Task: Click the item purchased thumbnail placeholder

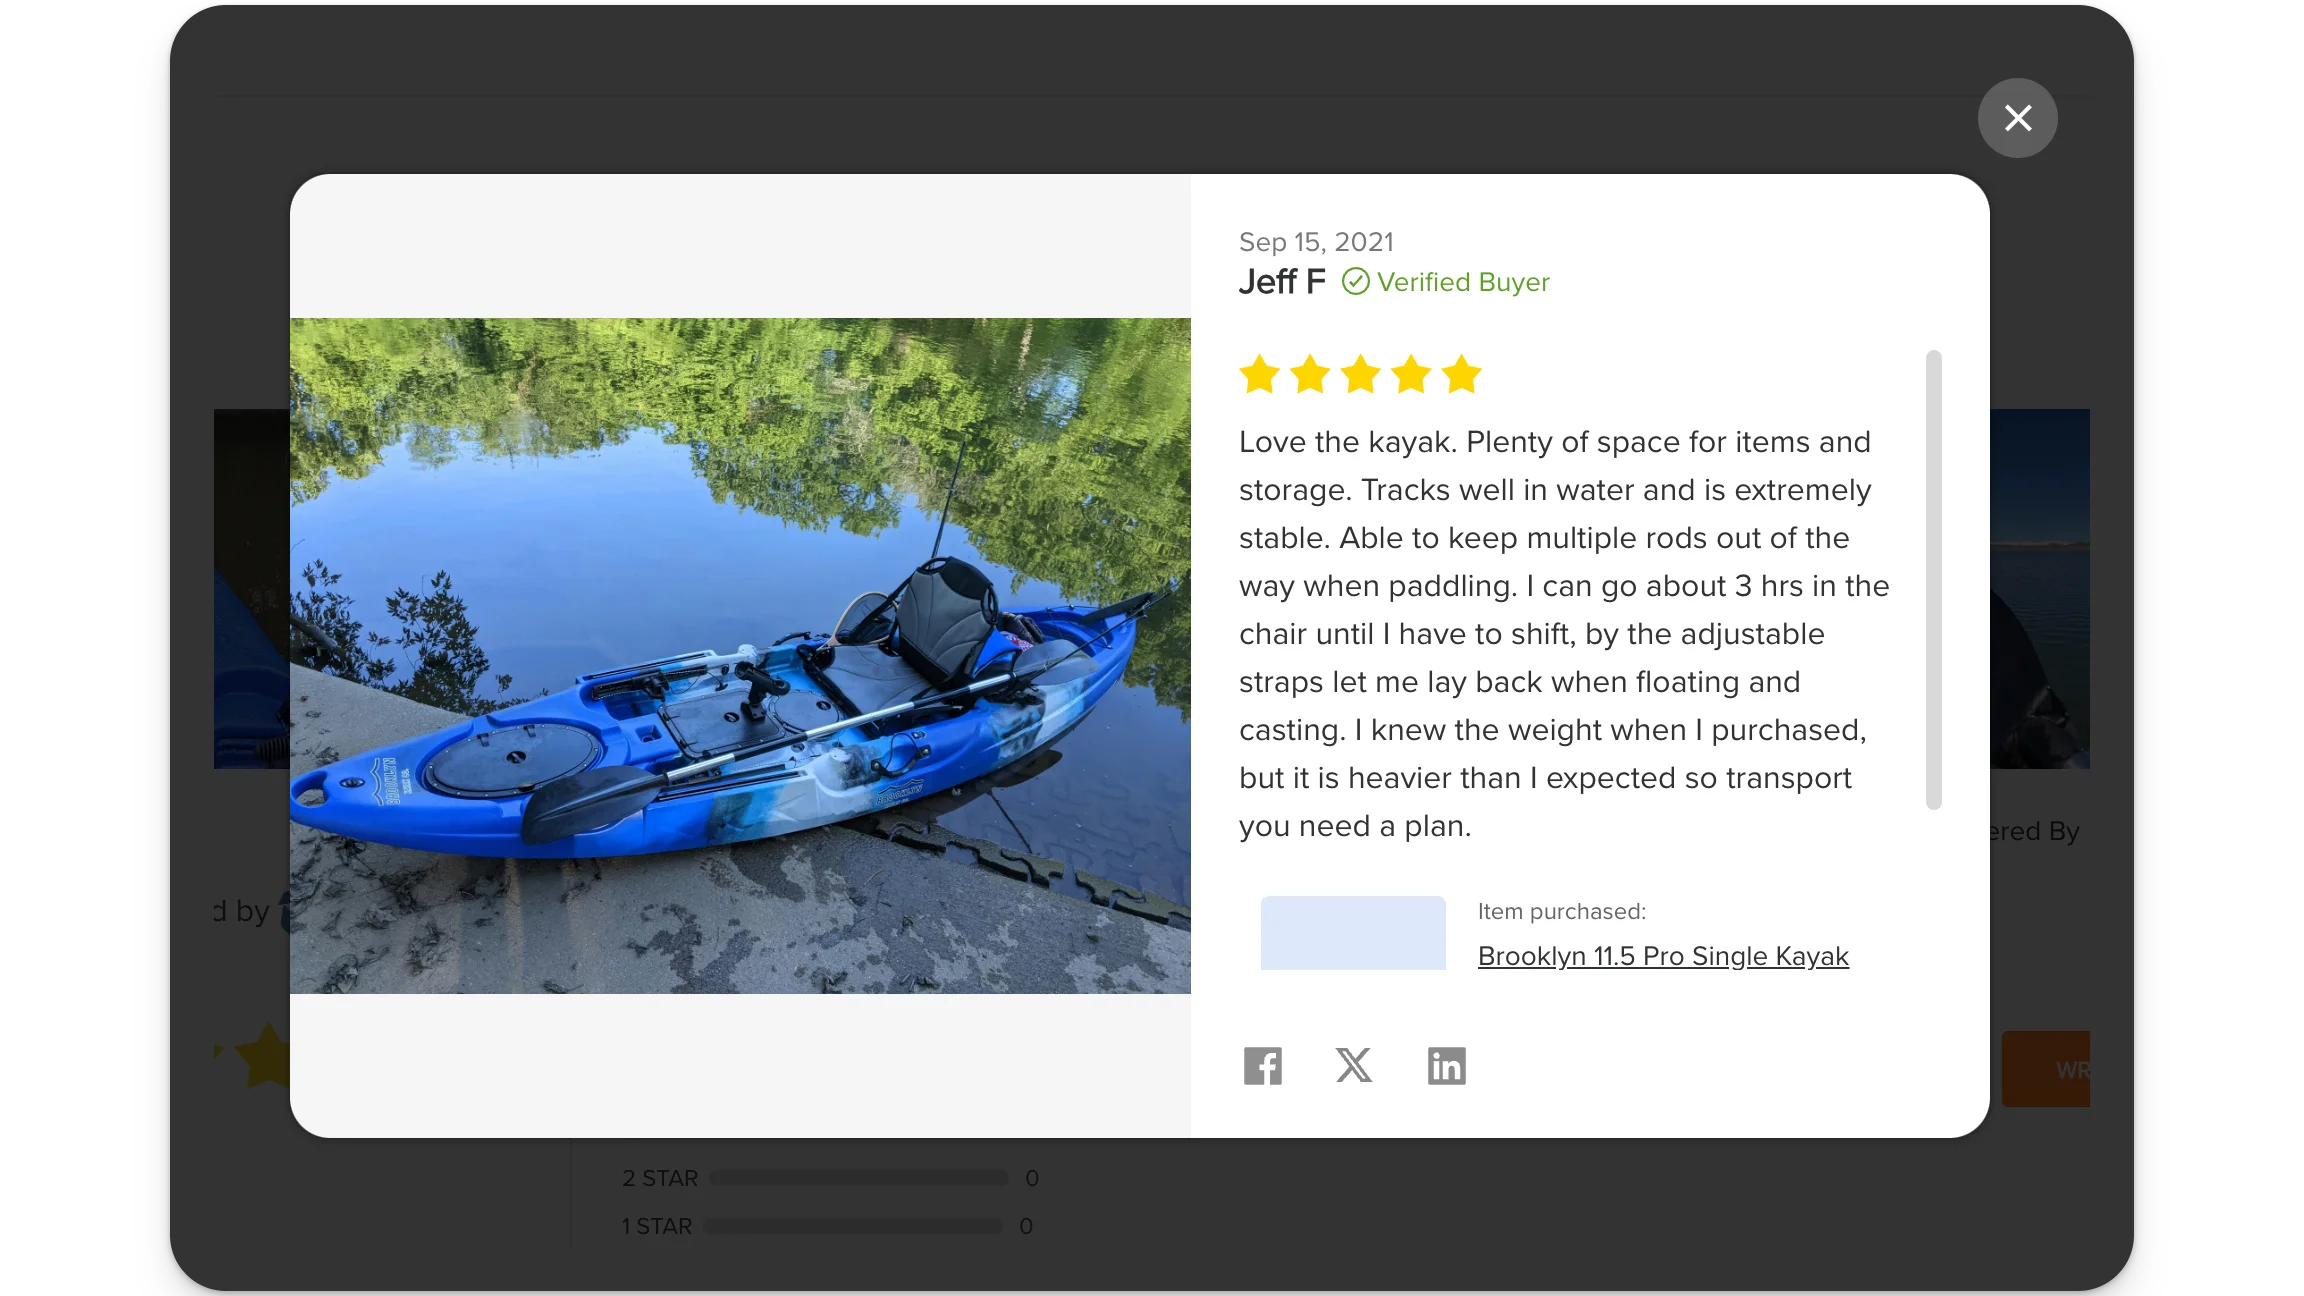Action: pyautogui.click(x=1352, y=932)
